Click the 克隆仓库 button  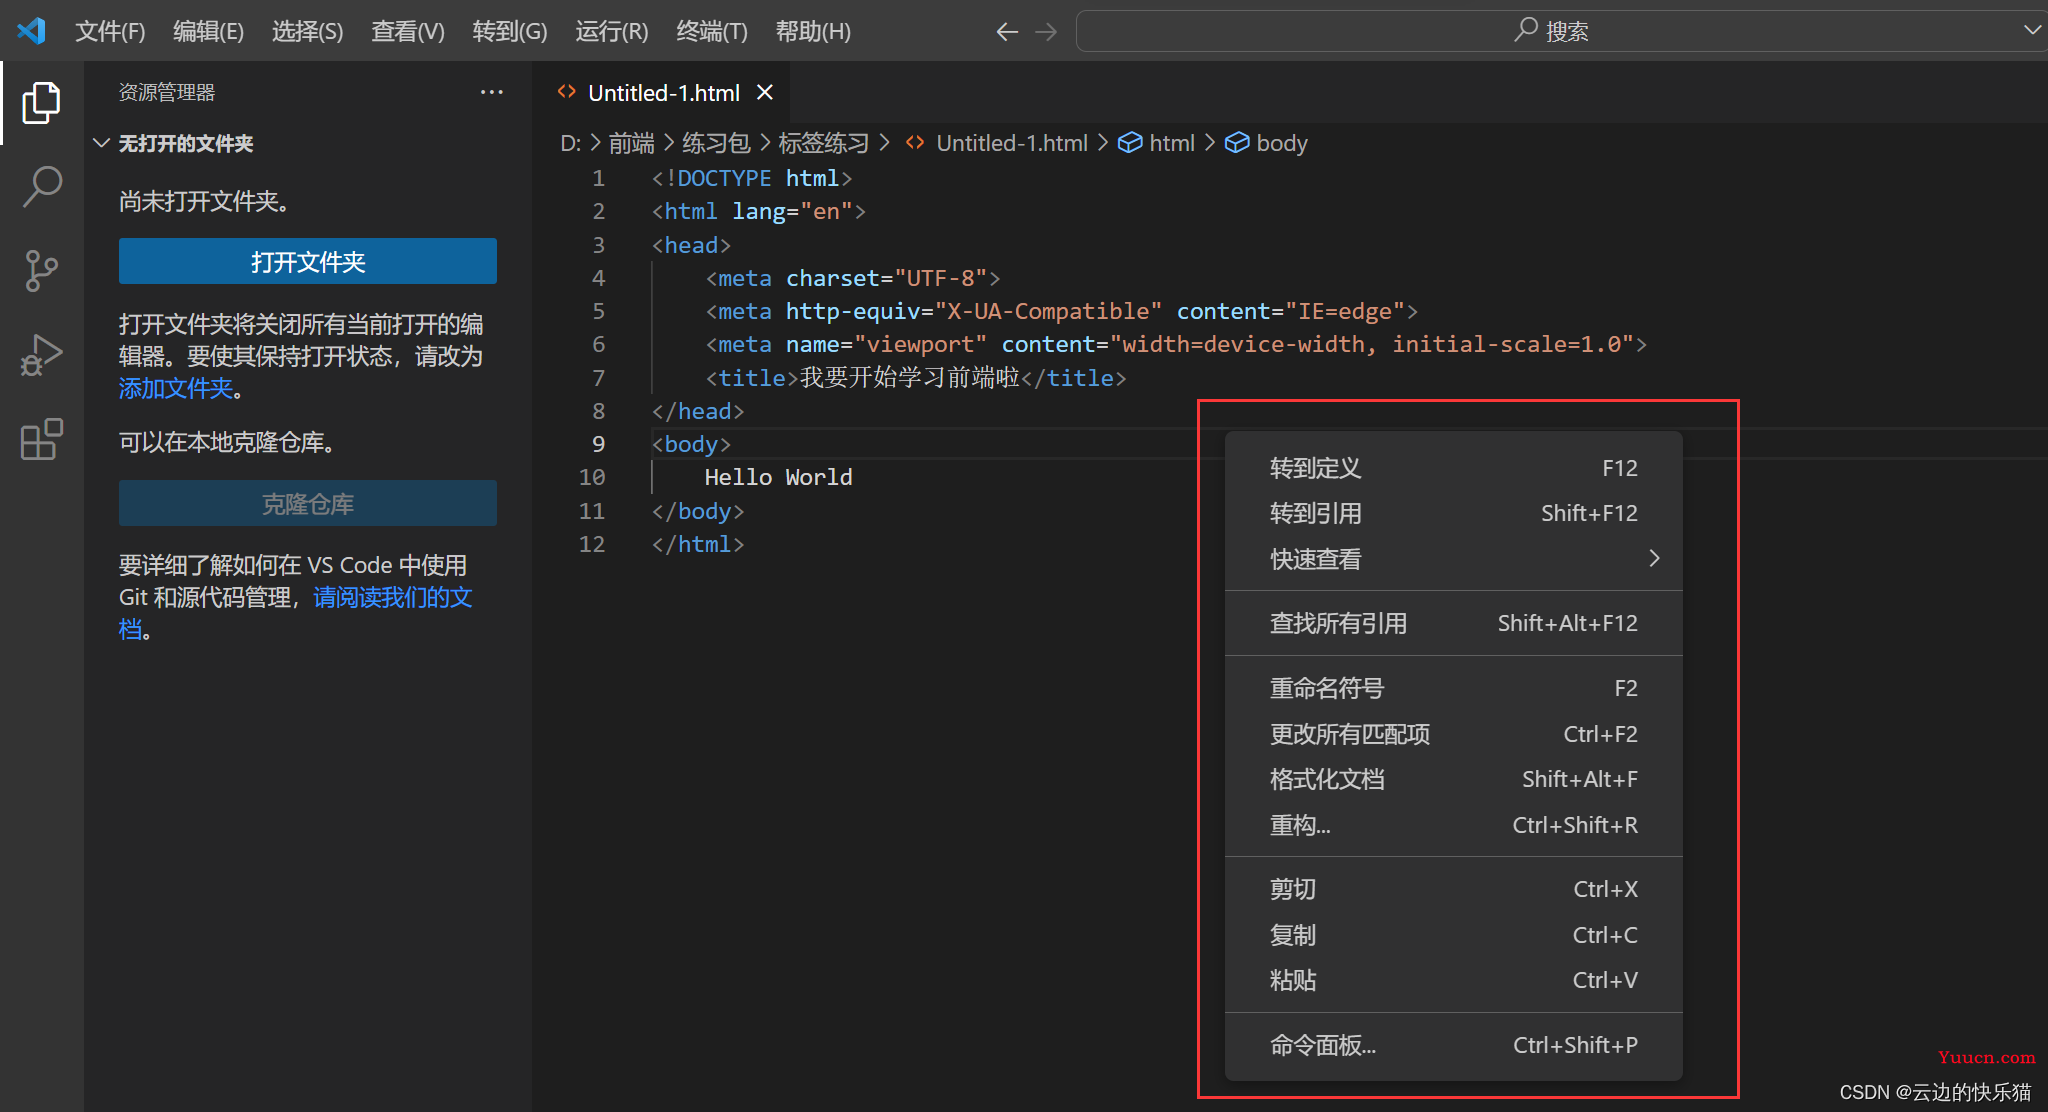pos(308,503)
